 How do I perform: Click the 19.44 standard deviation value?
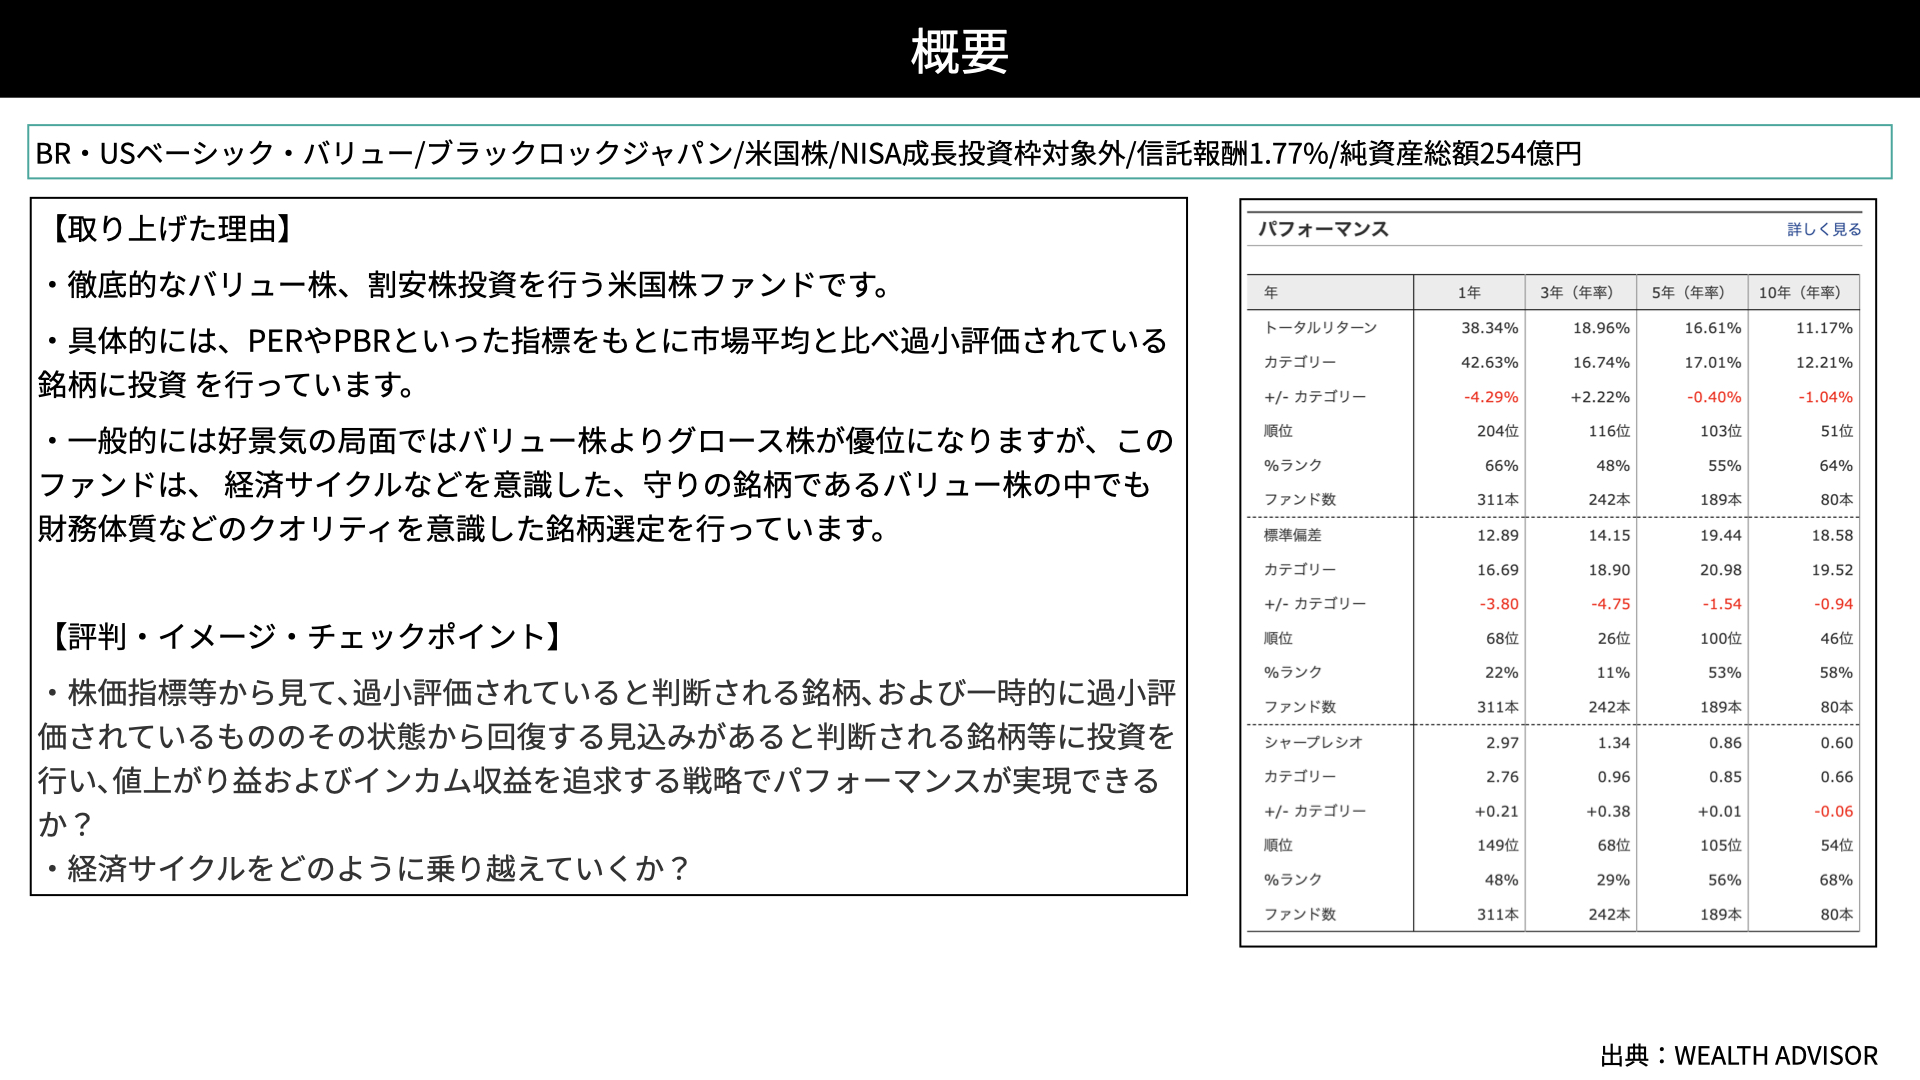(x=1721, y=535)
